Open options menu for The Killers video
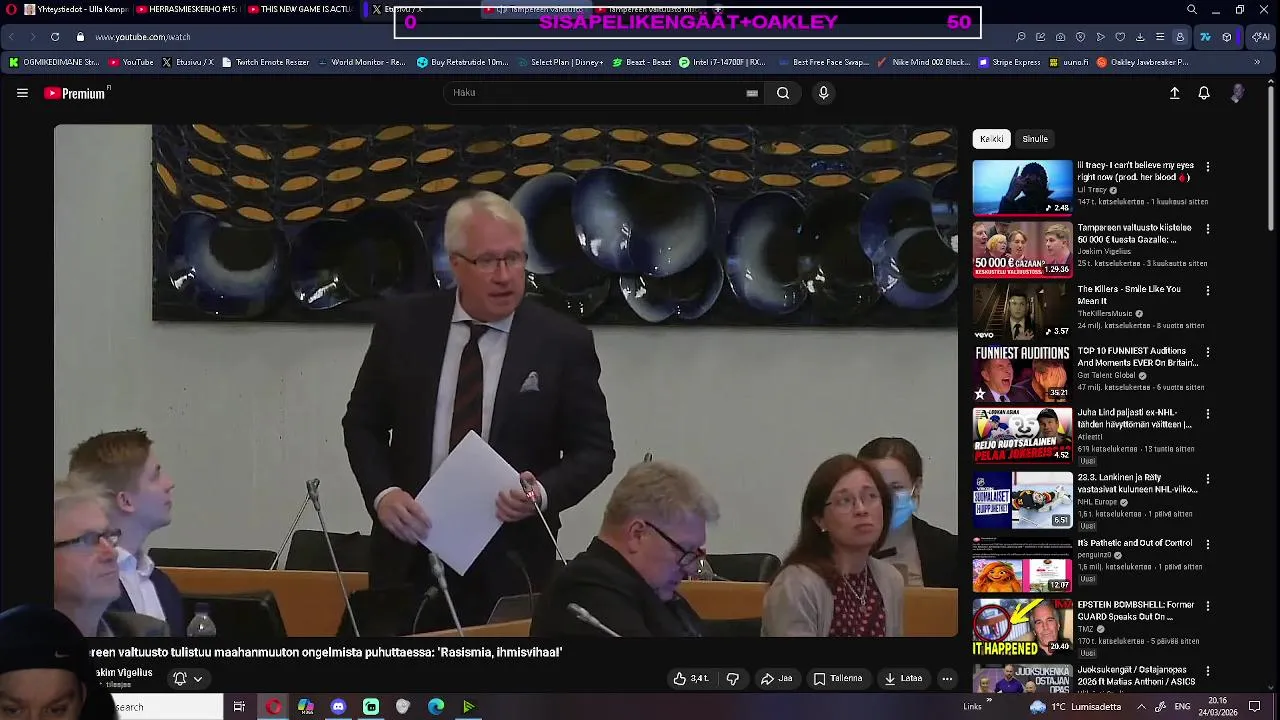The width and height of the screenshot is (1280, 720). [1207, 291]
